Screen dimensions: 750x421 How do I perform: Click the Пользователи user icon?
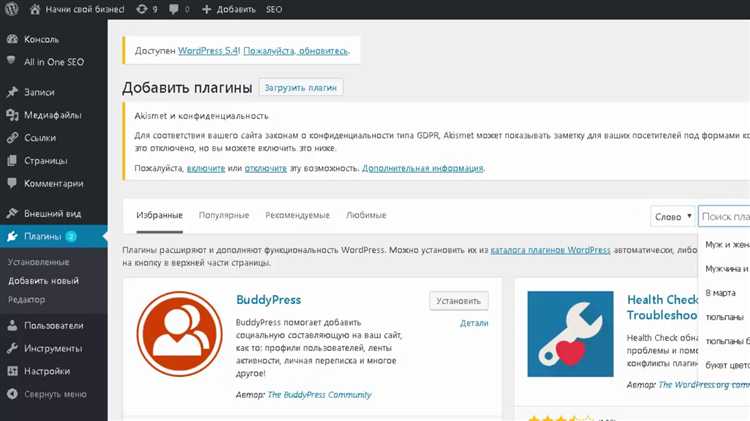pos(12,325)
